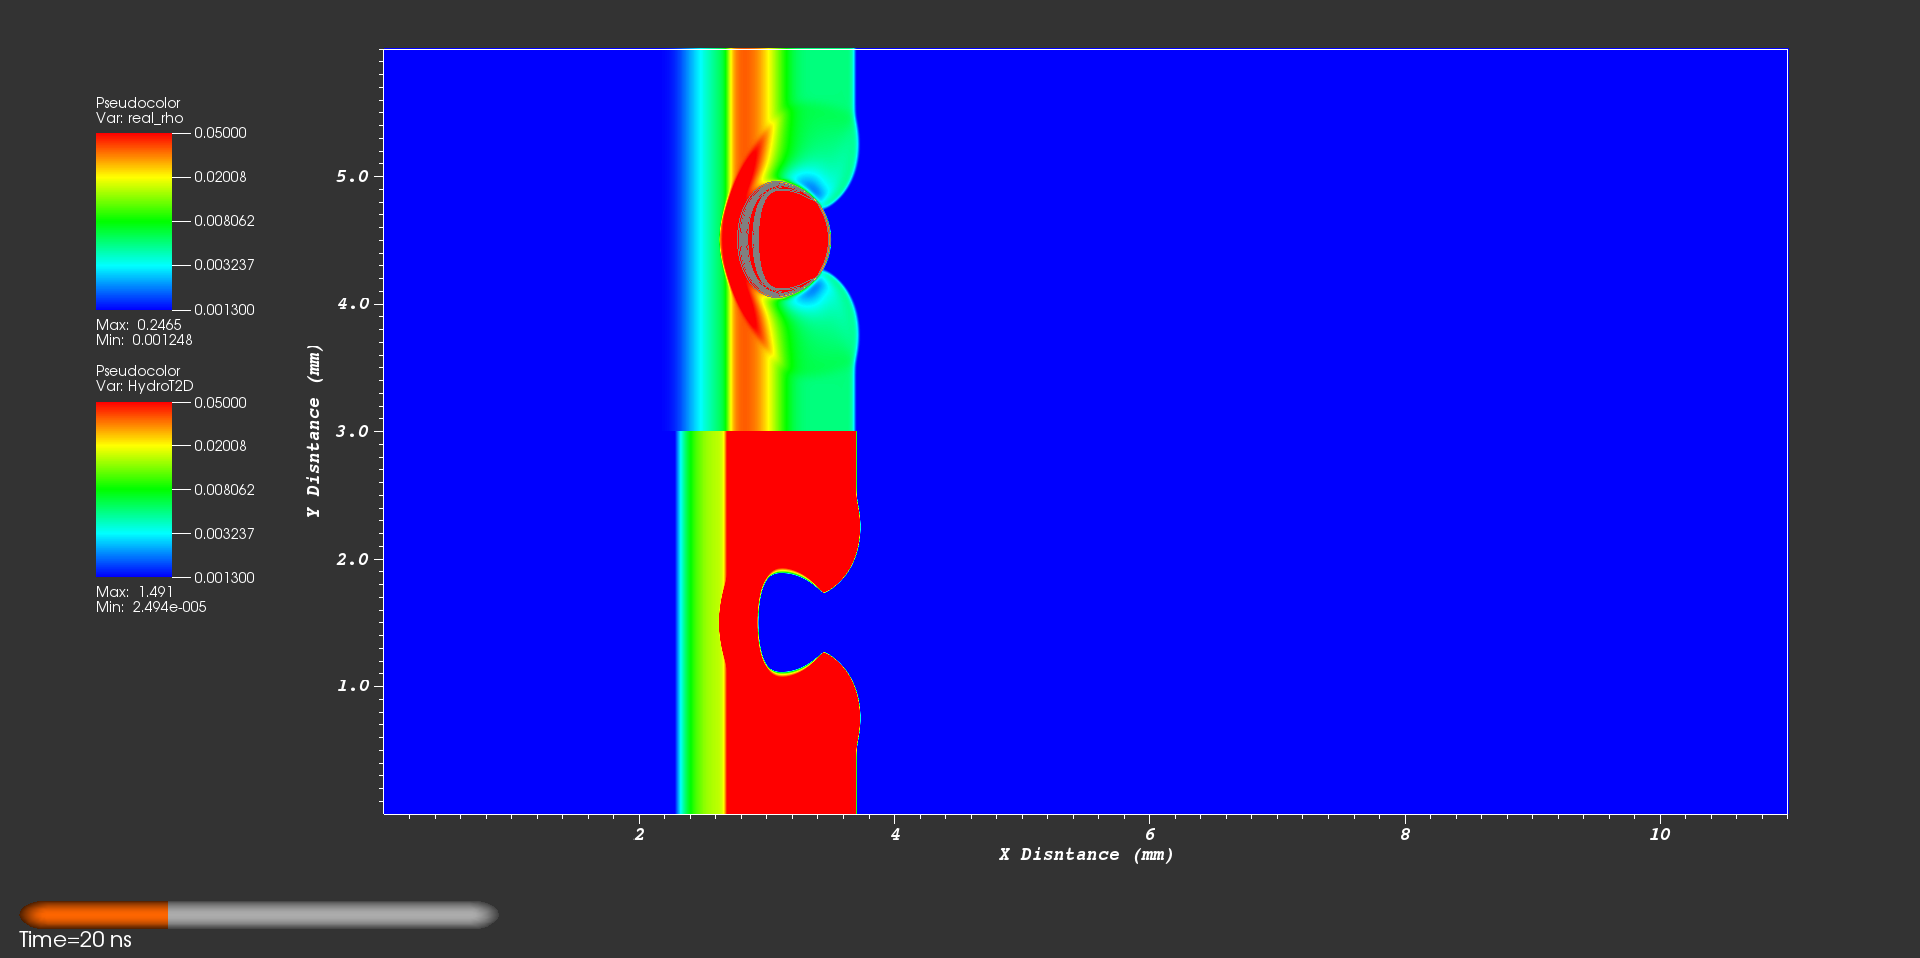Click y-axis tick label '1.0'
This screenshot has width=1920, height=958.
tap(352, 686)
